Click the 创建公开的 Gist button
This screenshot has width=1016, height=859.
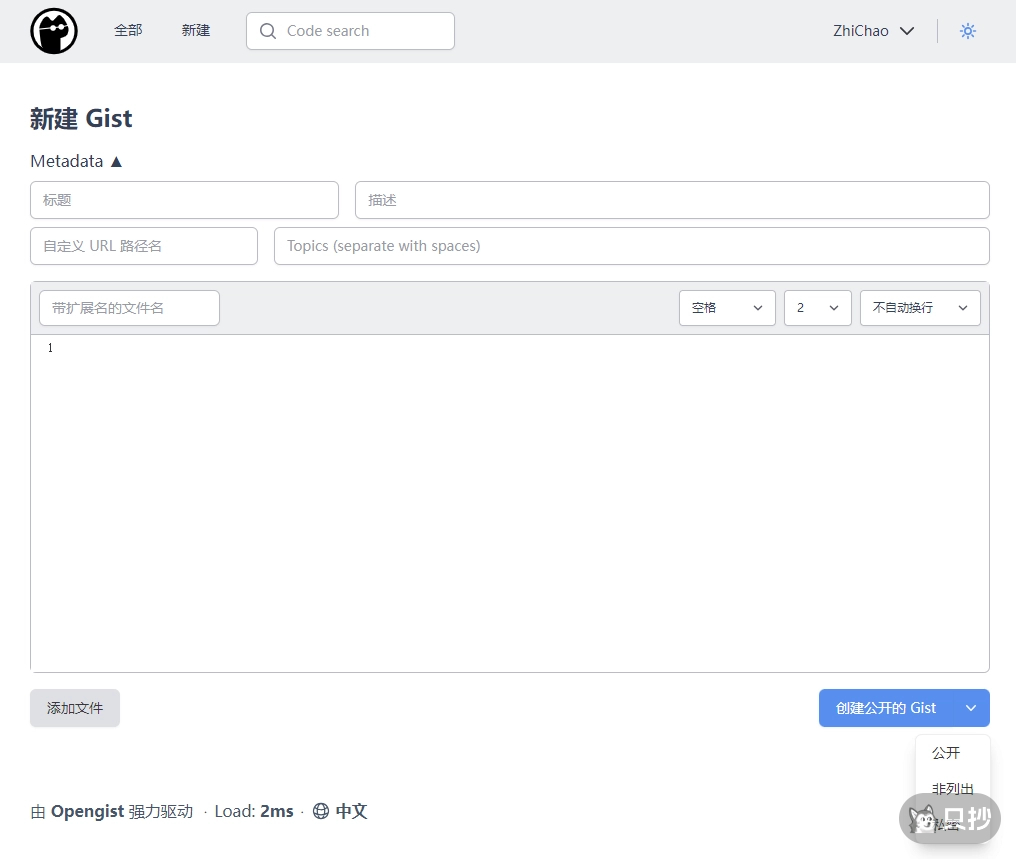[x=885, y=708]
